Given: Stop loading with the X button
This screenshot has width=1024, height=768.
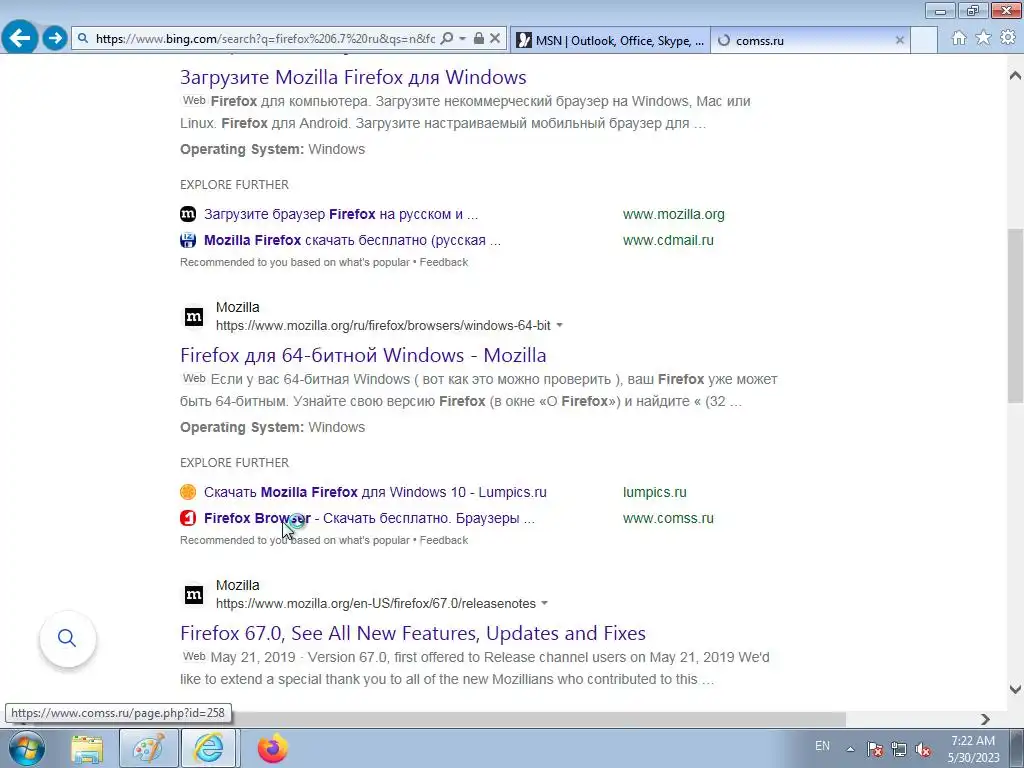Looking at the screenshot, I should [x=495, y=39].
